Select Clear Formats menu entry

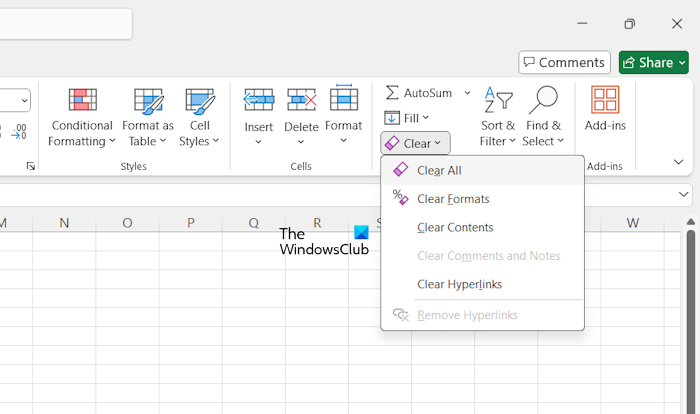pos(453,199)
